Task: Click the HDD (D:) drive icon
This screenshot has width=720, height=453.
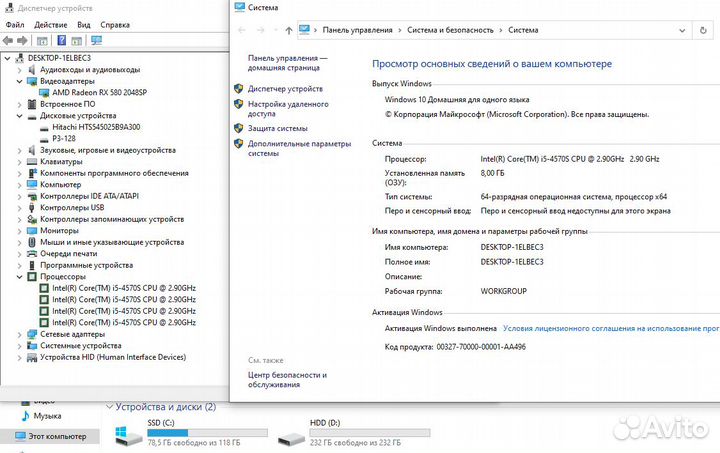Action: pos(291,438)
